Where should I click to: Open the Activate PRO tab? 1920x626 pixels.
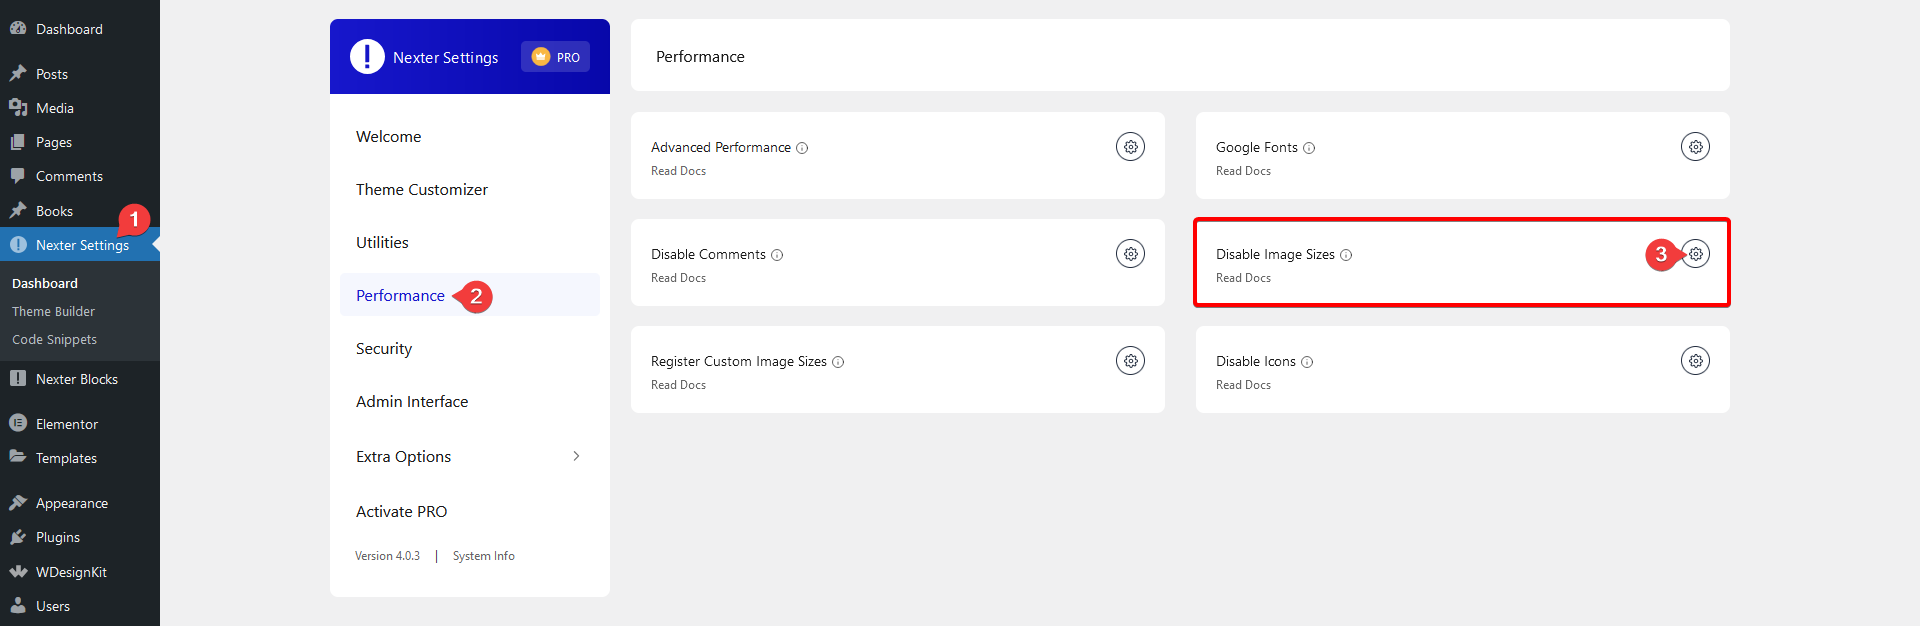point(470,511)
